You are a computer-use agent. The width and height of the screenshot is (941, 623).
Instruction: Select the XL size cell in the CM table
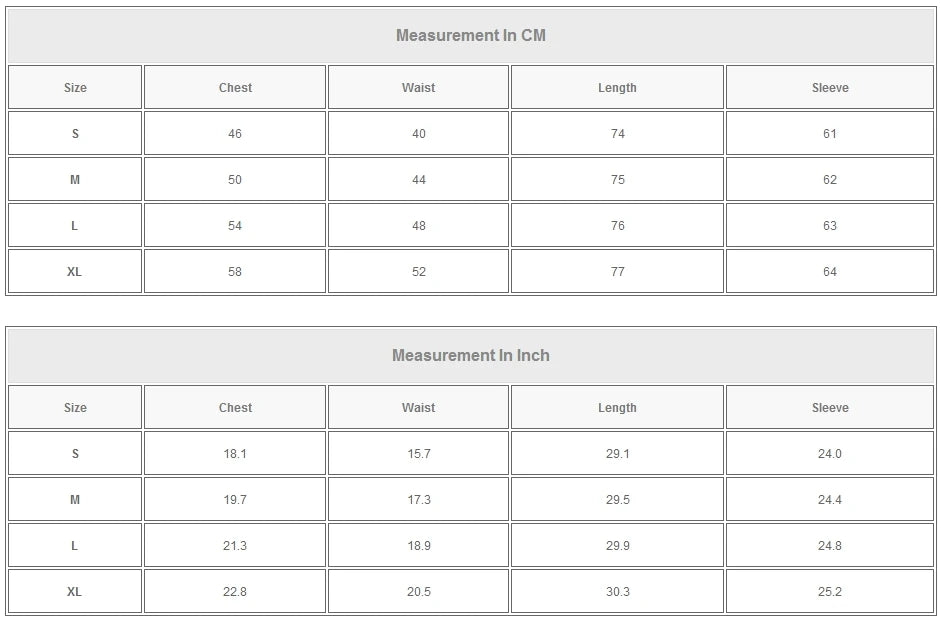click(75, 272)
